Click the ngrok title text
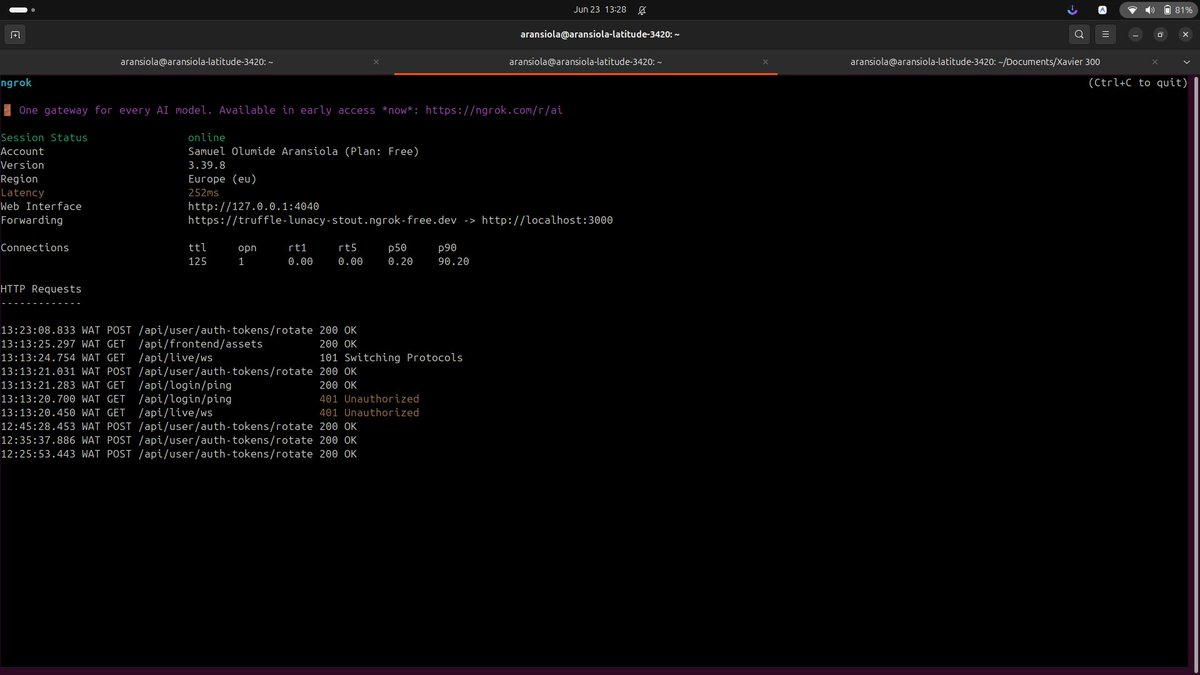This screenshot has width=1200, height=675. pos(16,83)
